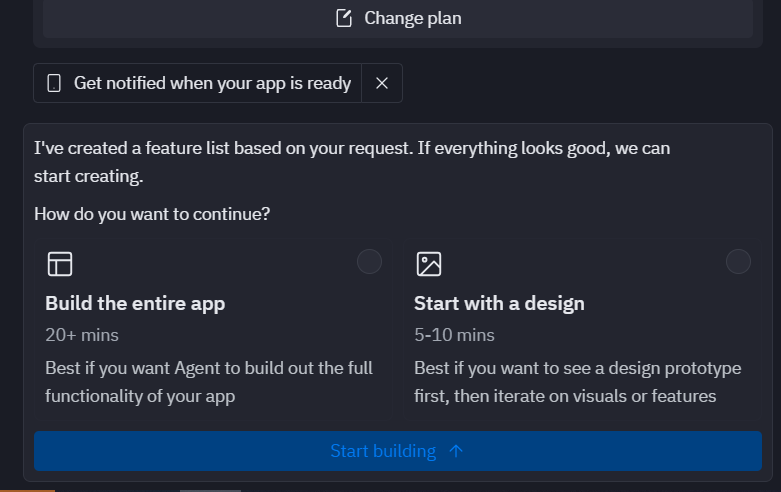
Task: Click the up arrow icon in Start building
Action: tap(456, 451)
